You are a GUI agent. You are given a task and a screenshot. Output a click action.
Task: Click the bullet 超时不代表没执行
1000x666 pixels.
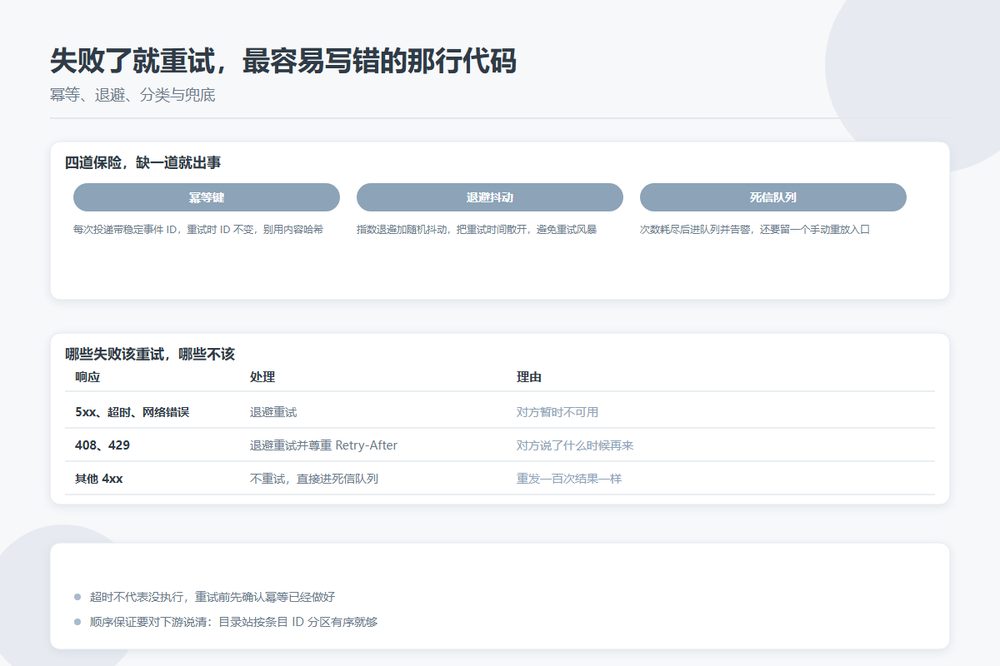(212, 597)
